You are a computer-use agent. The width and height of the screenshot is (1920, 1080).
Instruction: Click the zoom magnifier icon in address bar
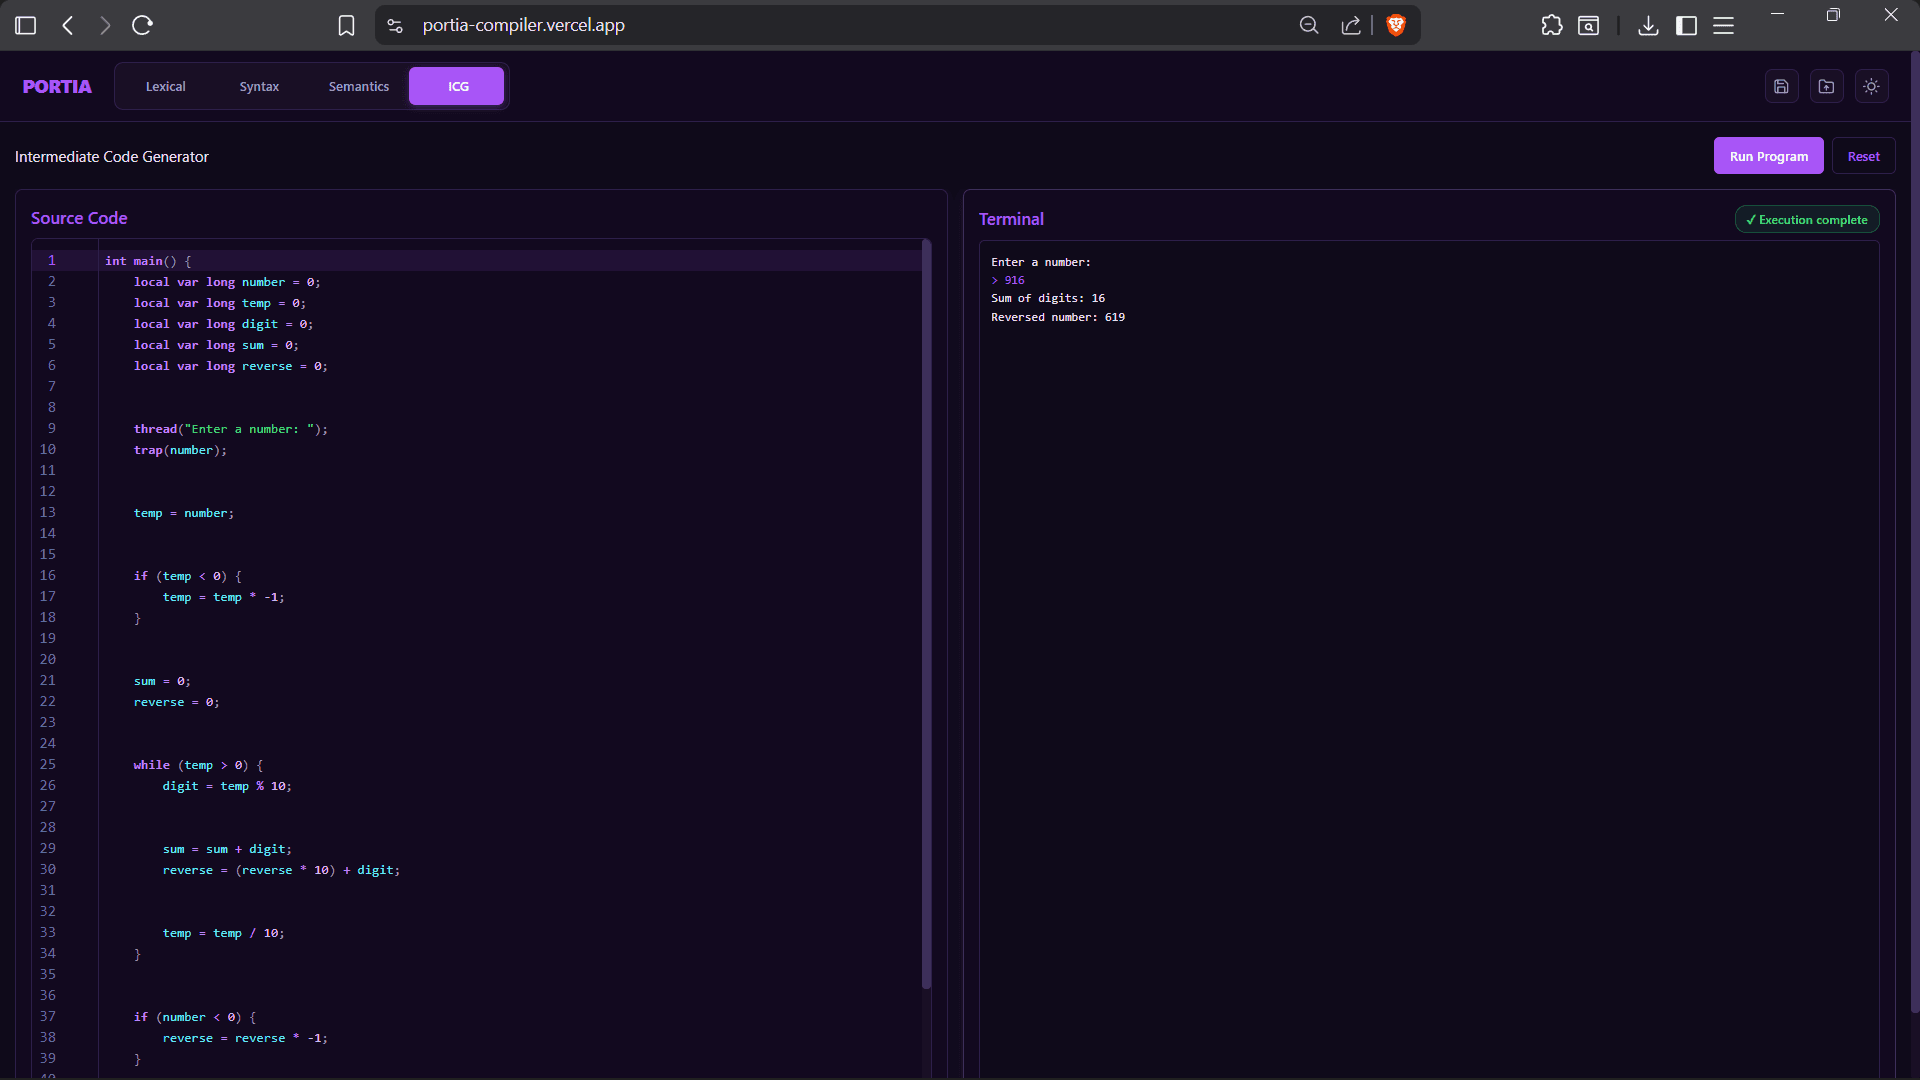point(1308,25)
